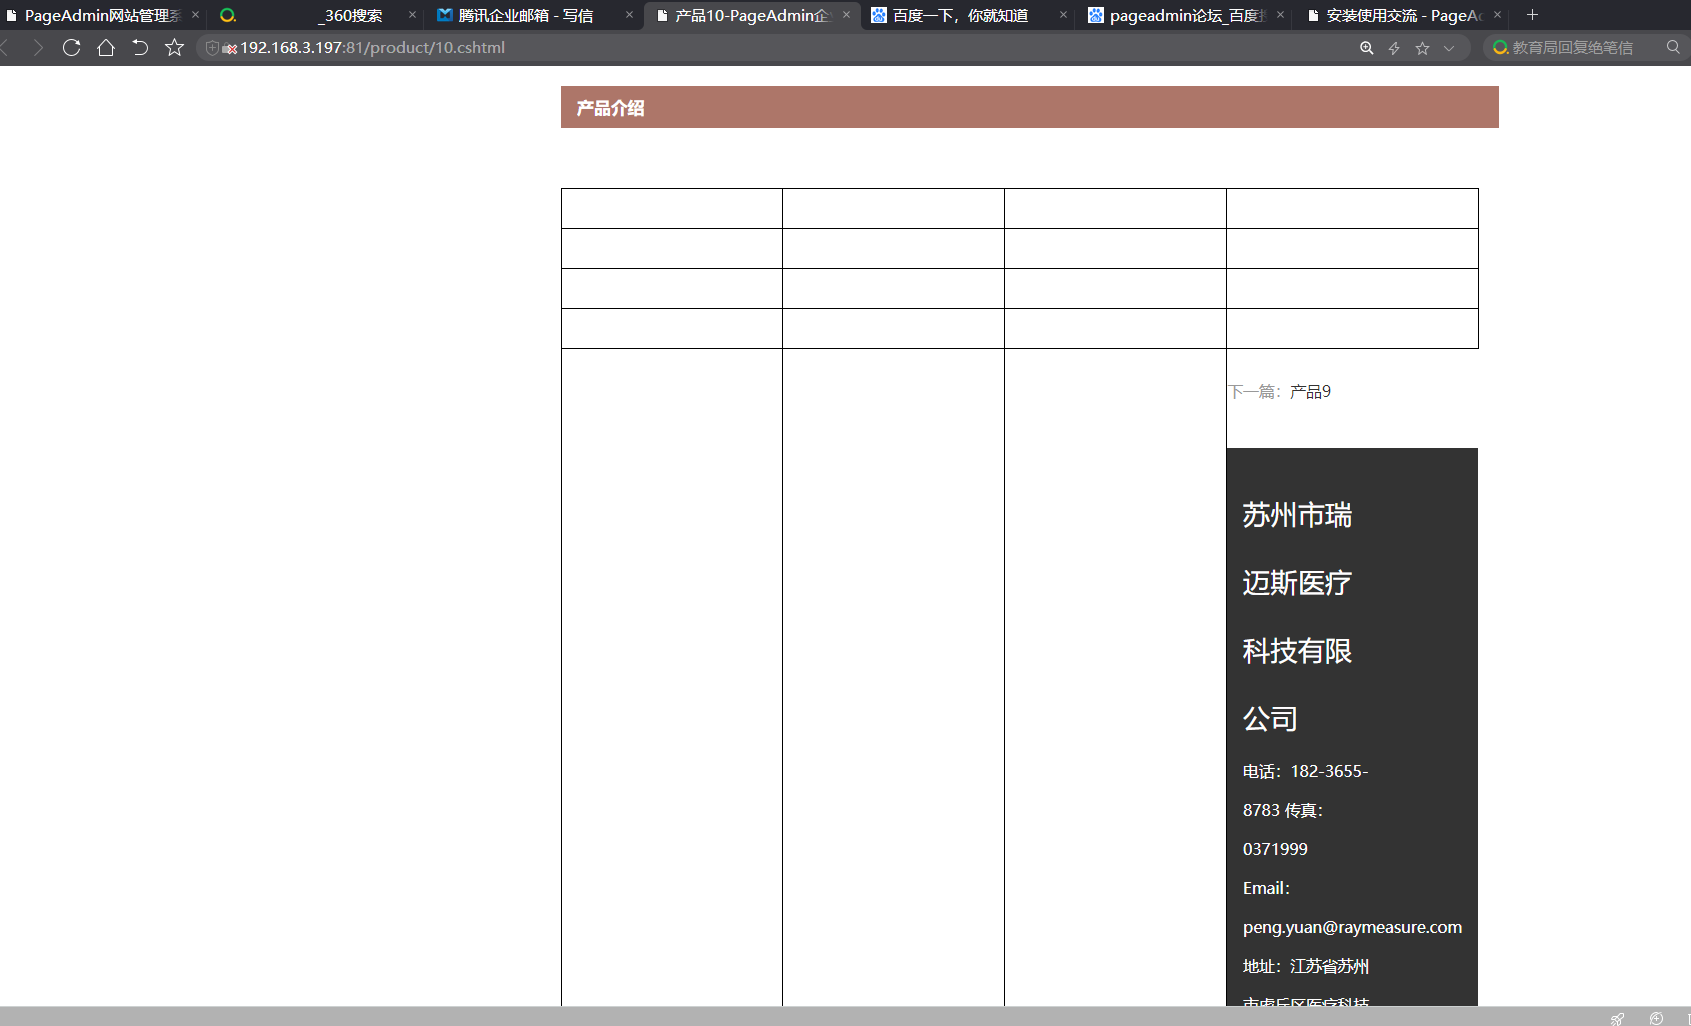Screen dimensions: 1691x1026
Task: Close the PageAdmin网站管理系 tab
Action: pyautogui.click(x=195, y=15)
